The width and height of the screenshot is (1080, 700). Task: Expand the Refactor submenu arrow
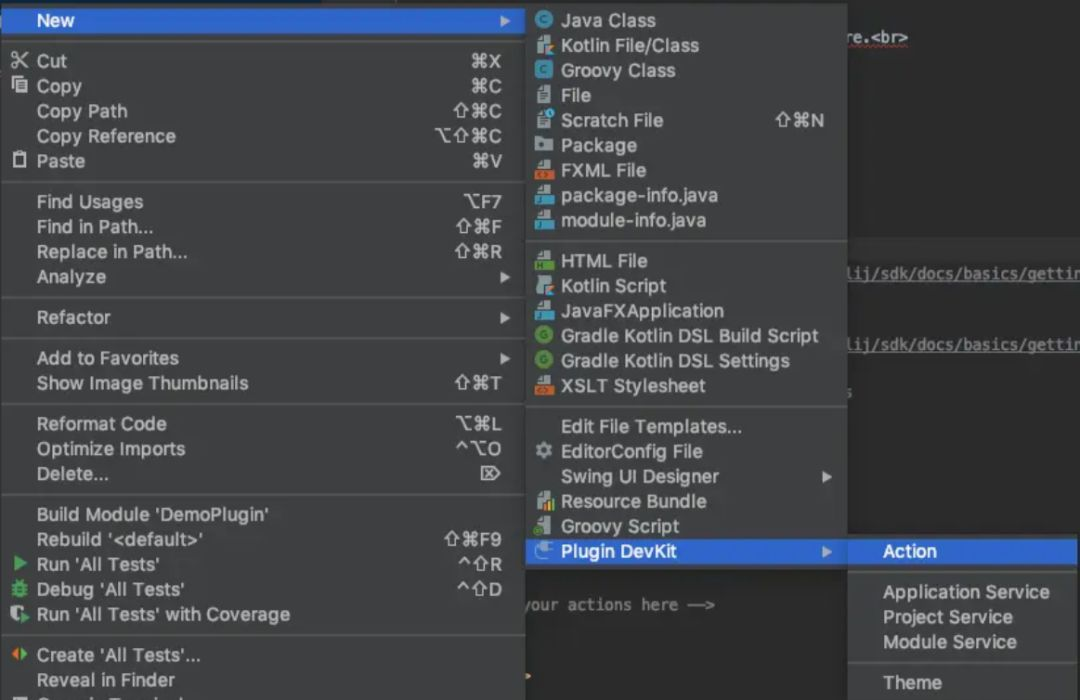pyautogui.click(x=505, y=318)
